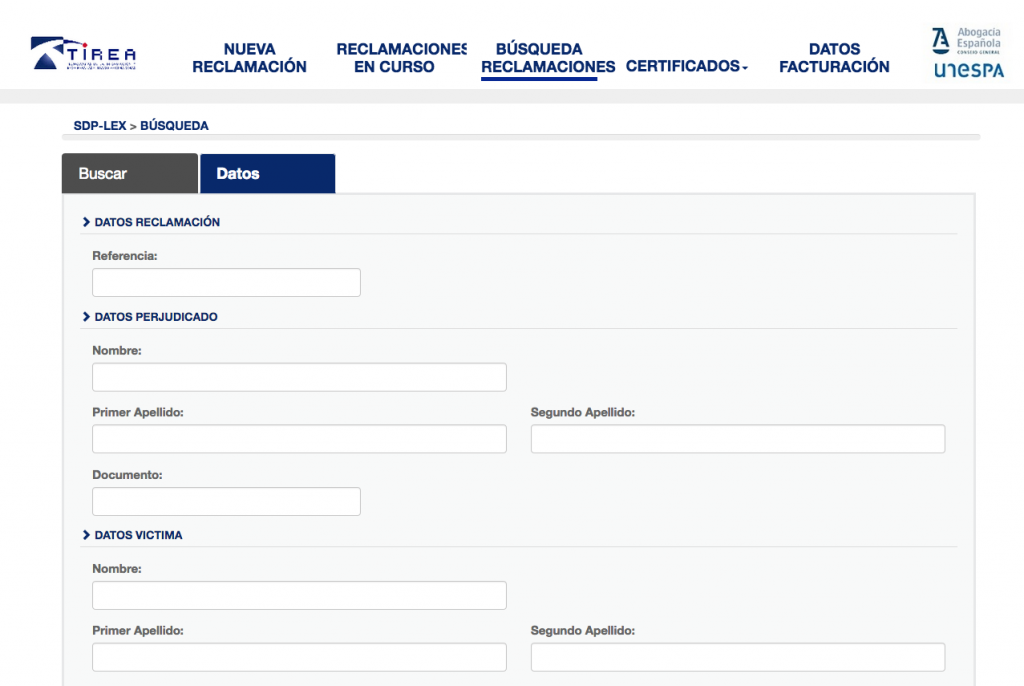The image size is (1024, 686).
Task: Click Victima Primer Apellido field
Action: (x=299, y=657)
